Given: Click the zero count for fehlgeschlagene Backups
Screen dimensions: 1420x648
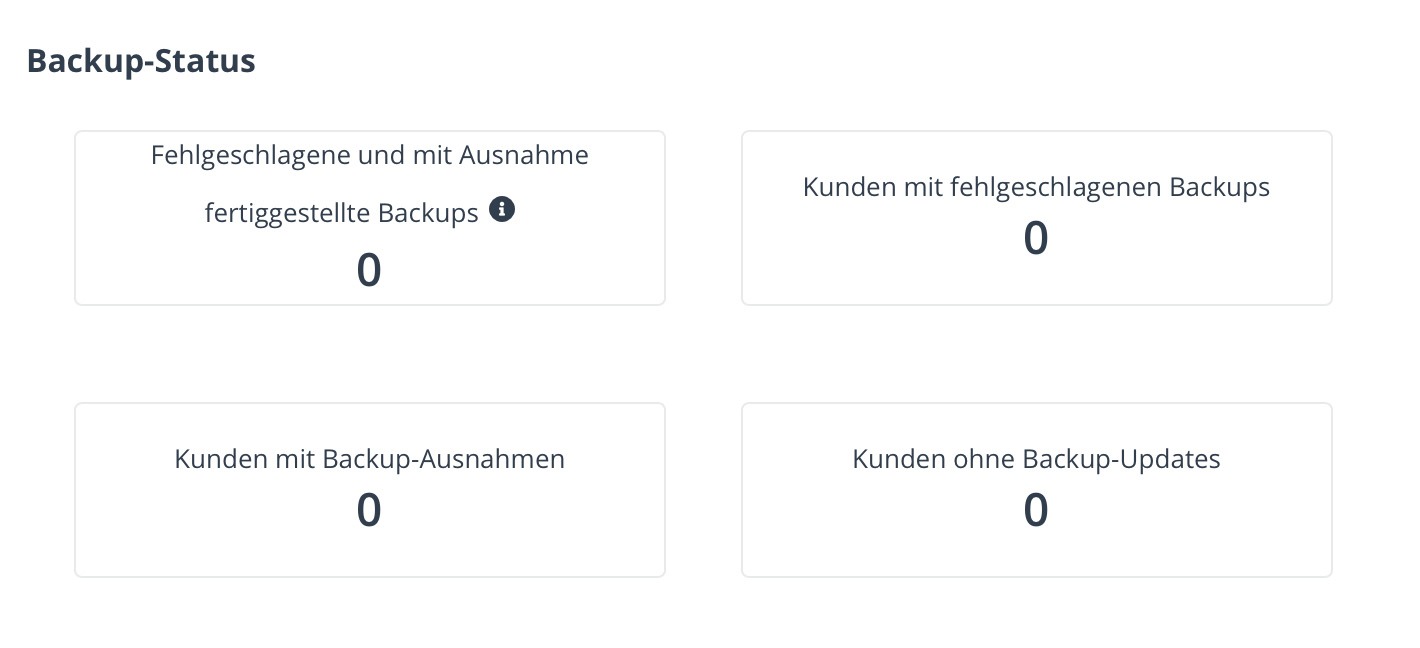Looking at the screenshot, I should point(369,269).
